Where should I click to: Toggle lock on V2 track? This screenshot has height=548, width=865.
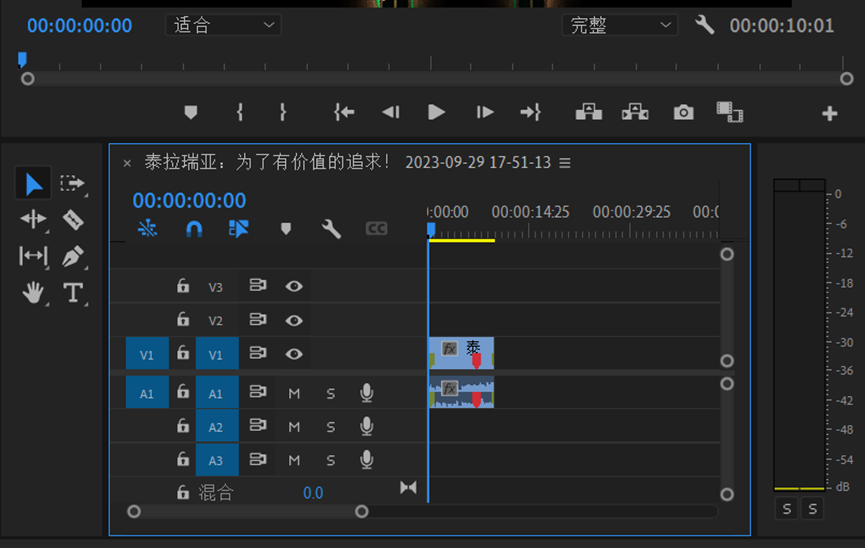click(x=183, y=320)
